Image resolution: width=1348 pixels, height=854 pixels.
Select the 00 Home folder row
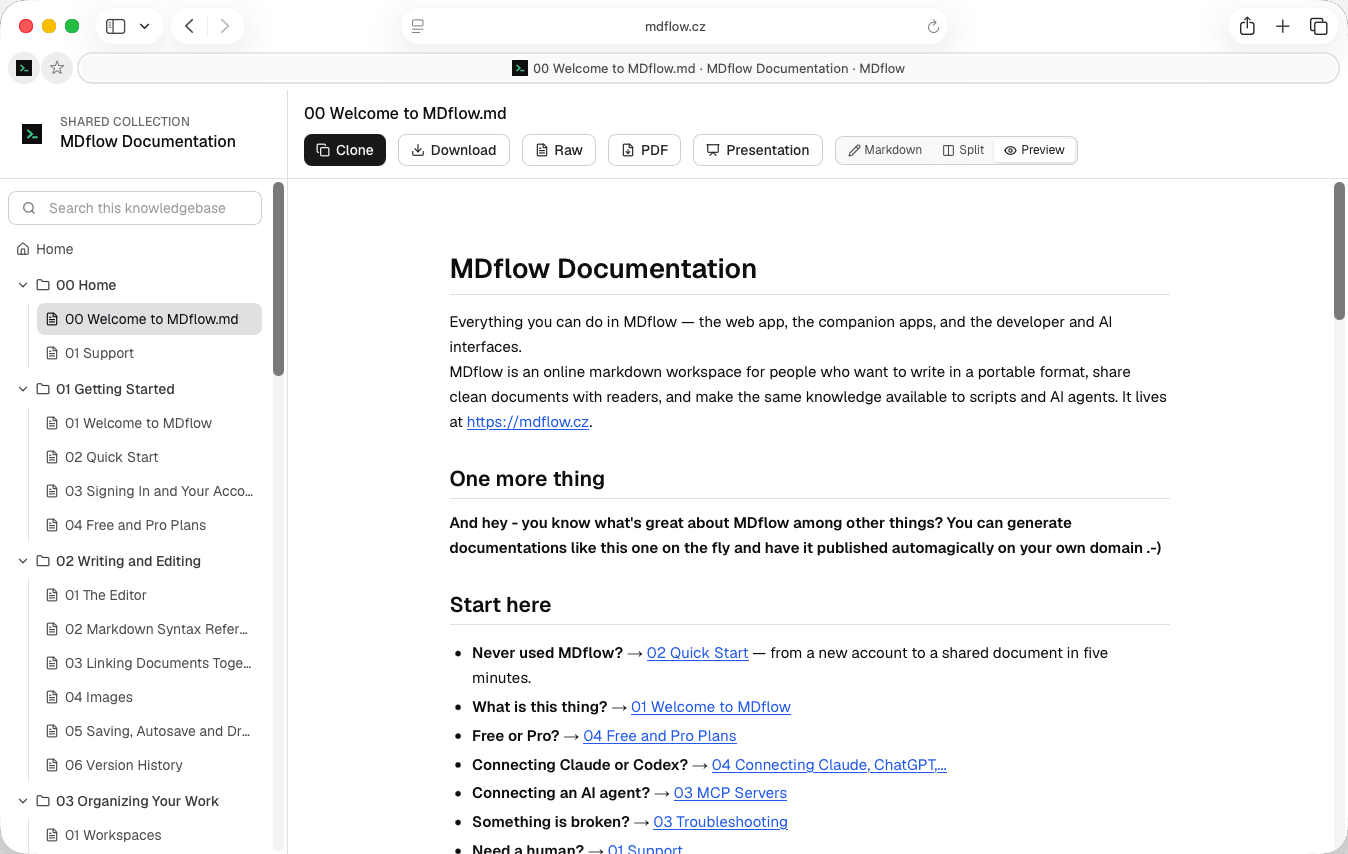pyautogui.click(x=135, y=285)
